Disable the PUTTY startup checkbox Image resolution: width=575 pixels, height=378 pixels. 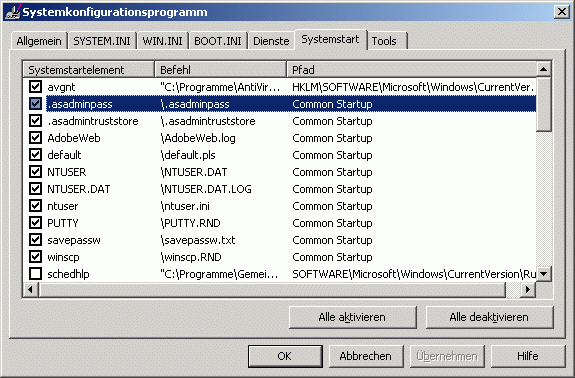coord(35,223)
